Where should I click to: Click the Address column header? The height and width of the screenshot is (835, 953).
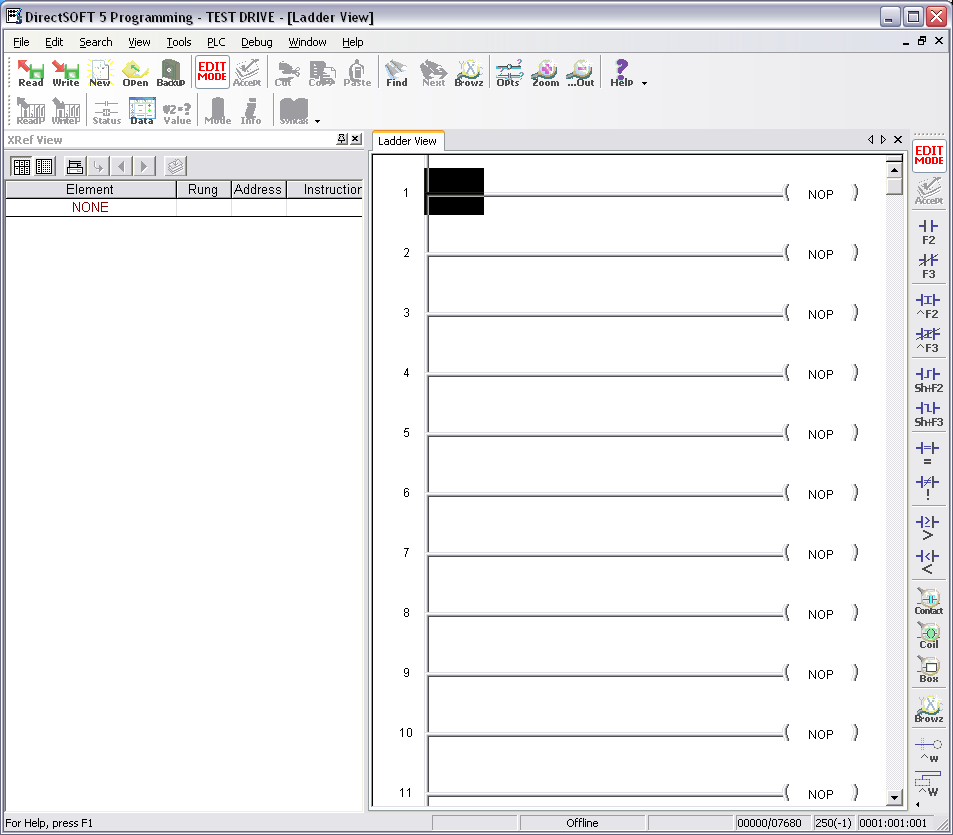(258, 190)
